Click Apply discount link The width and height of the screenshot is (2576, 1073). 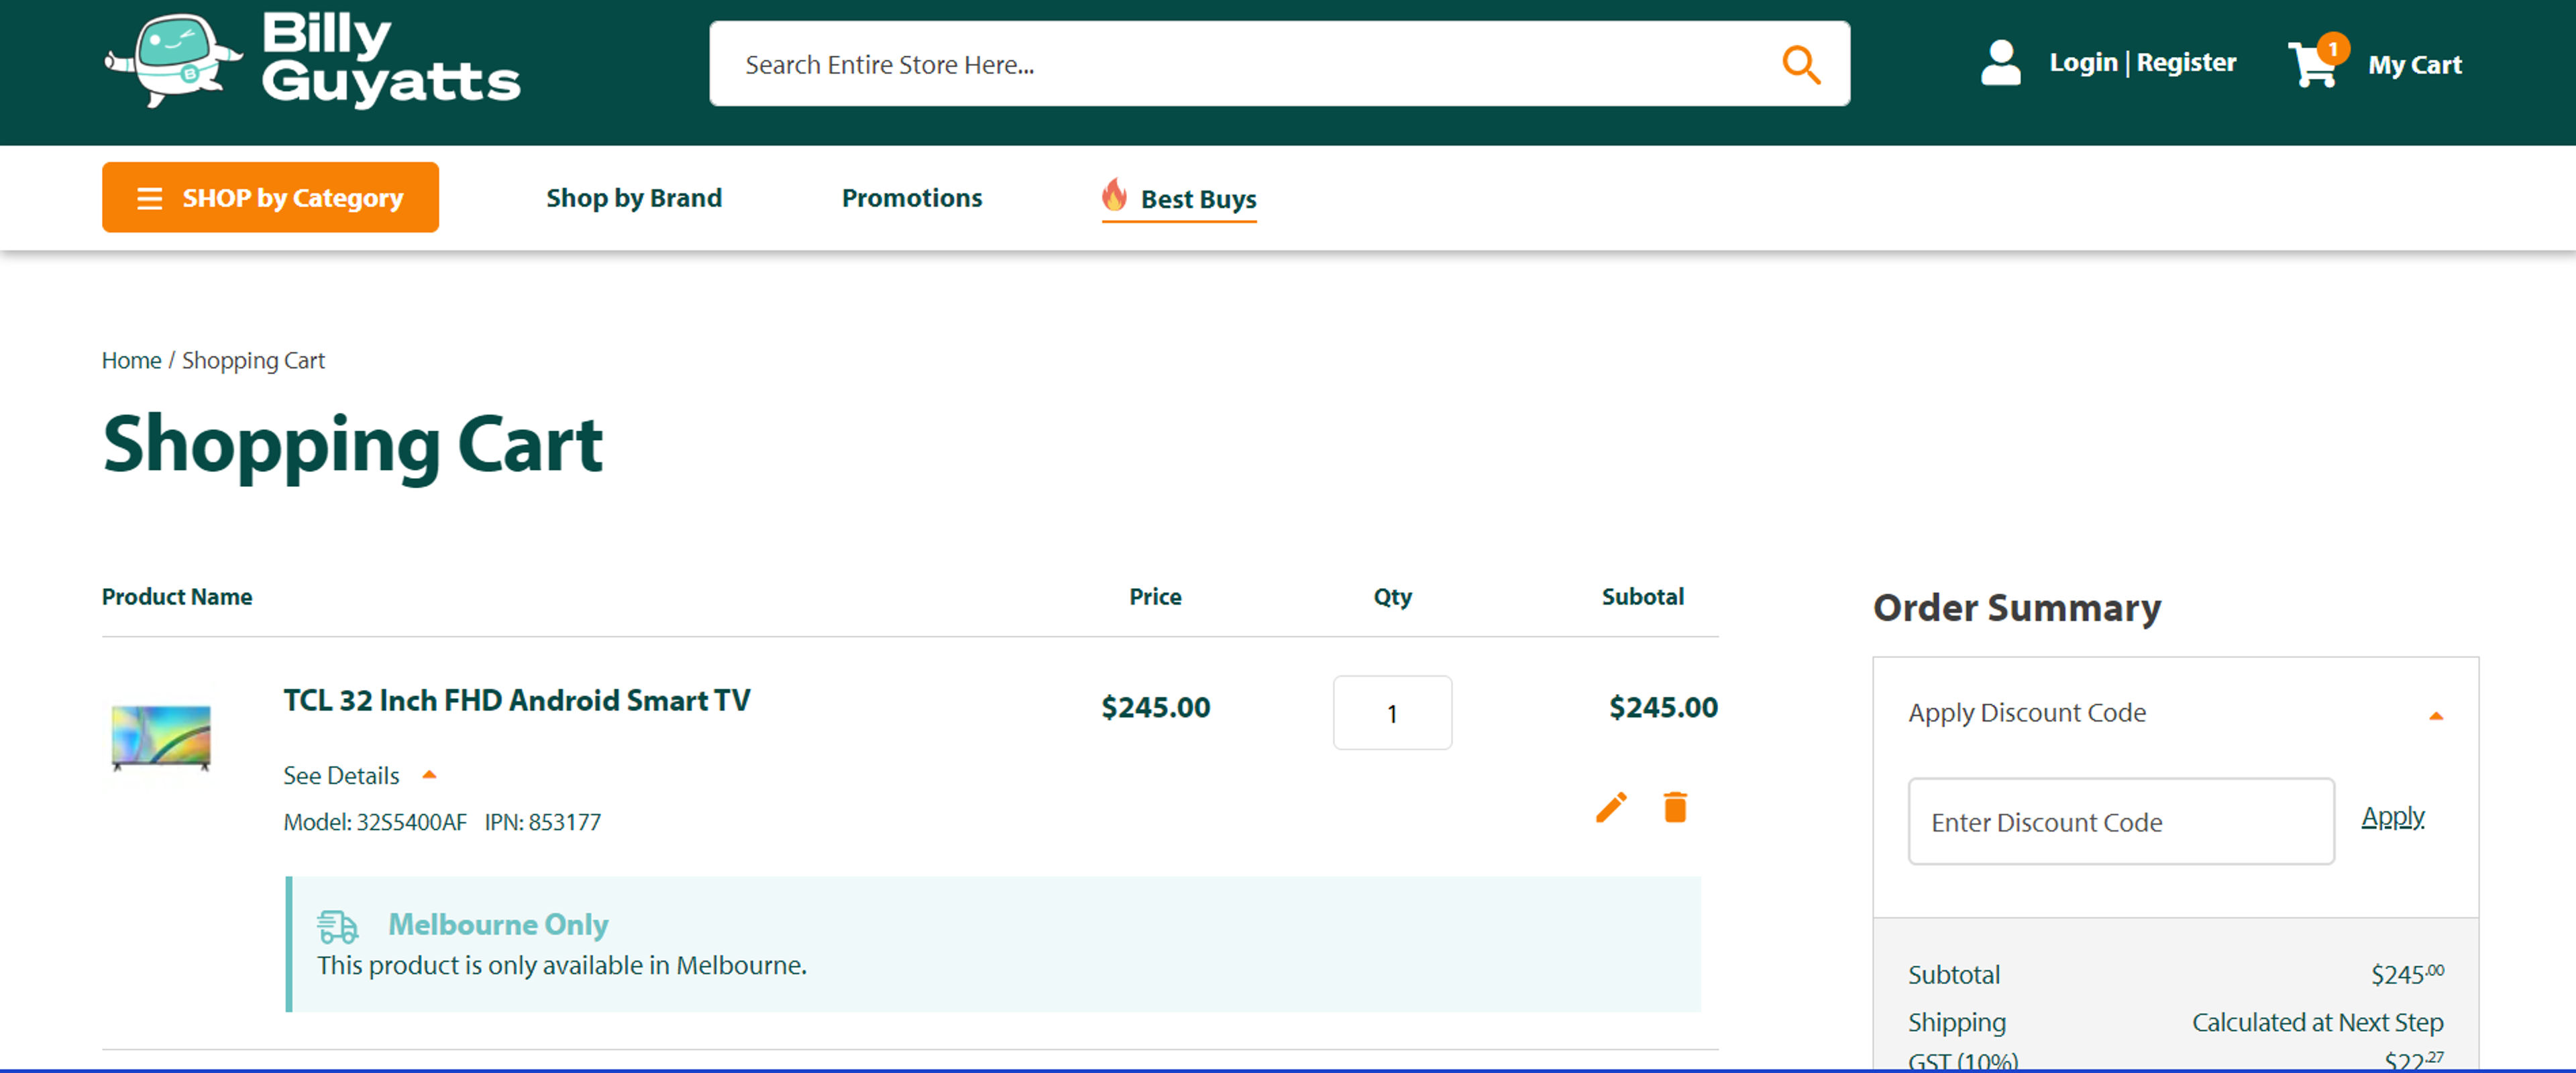click(x=2392, y=817)
